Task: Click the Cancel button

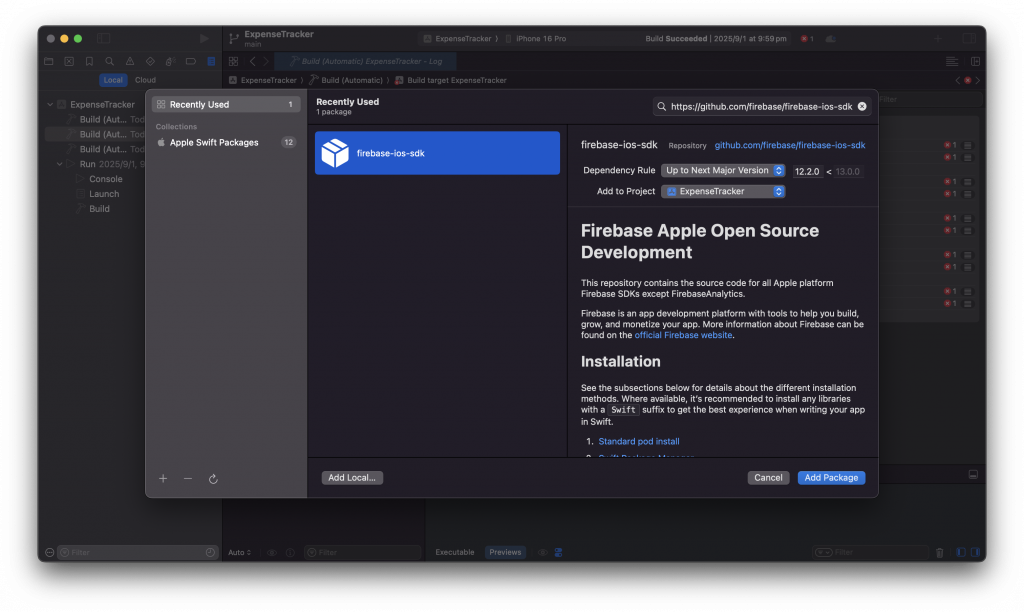Action: 768,478
